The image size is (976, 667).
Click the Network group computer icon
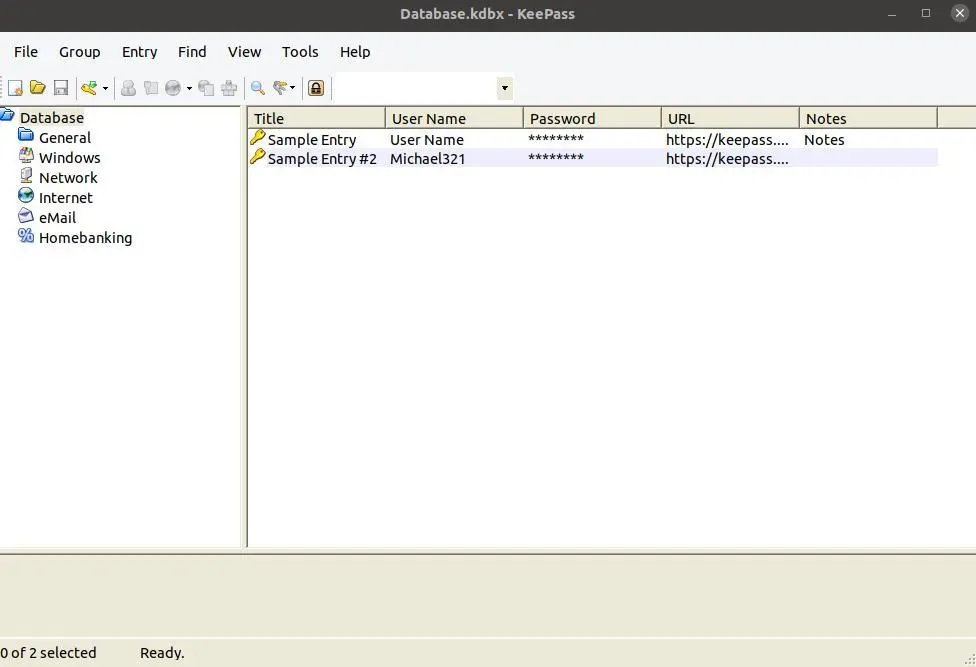26,175
